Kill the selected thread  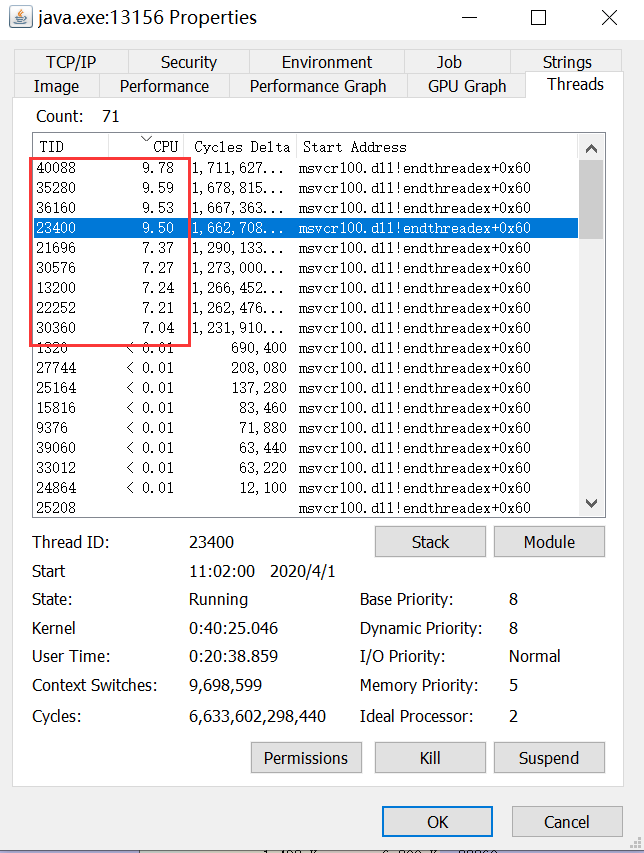(430, 757)
